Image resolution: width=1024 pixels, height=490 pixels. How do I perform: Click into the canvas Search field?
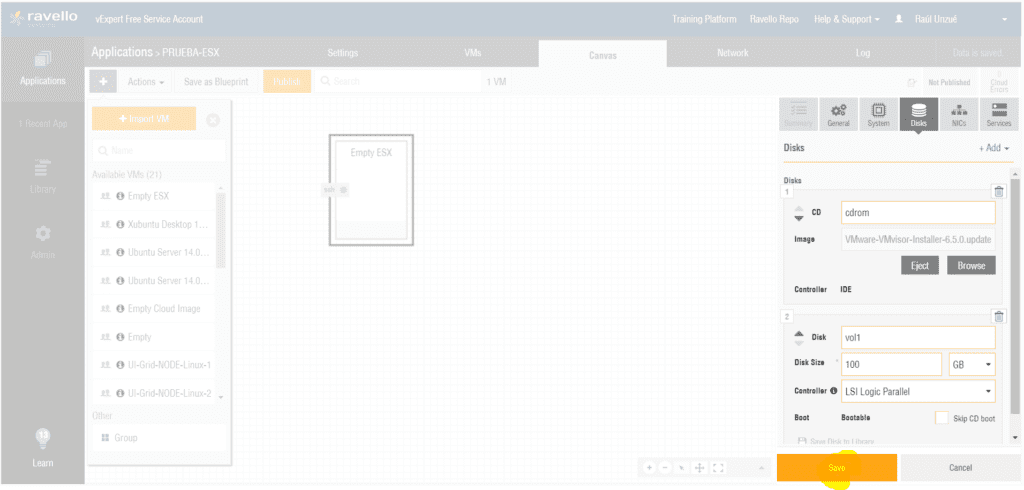(x=398, y=82)
